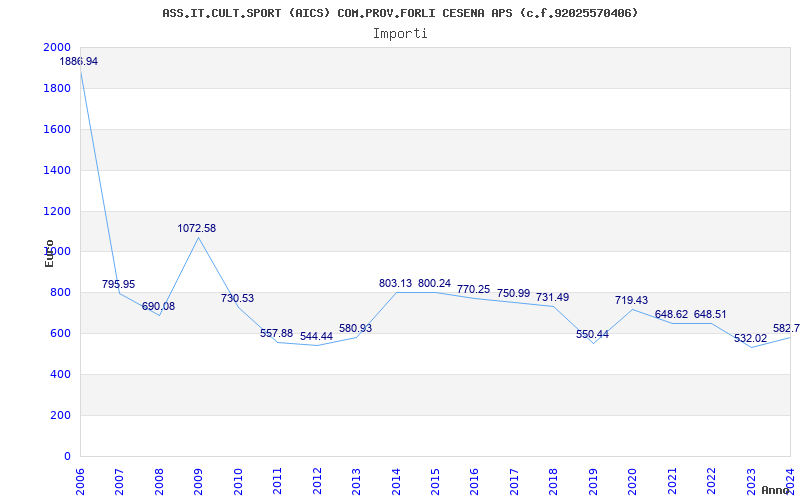Screen dimensions: 800x500
Task: Click the x-axis year 2006
Action: tap(80, 480)
